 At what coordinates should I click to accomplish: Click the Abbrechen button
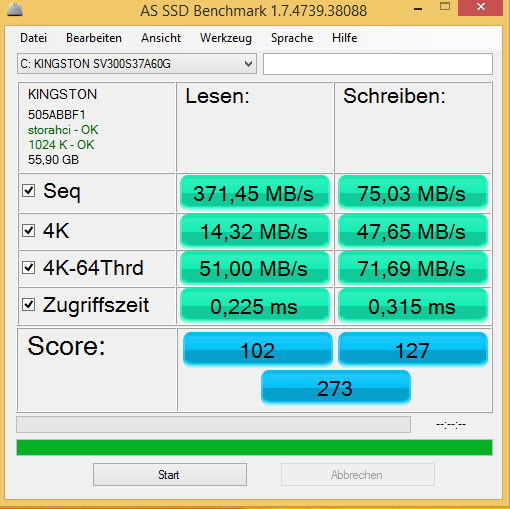pos(358,474)
